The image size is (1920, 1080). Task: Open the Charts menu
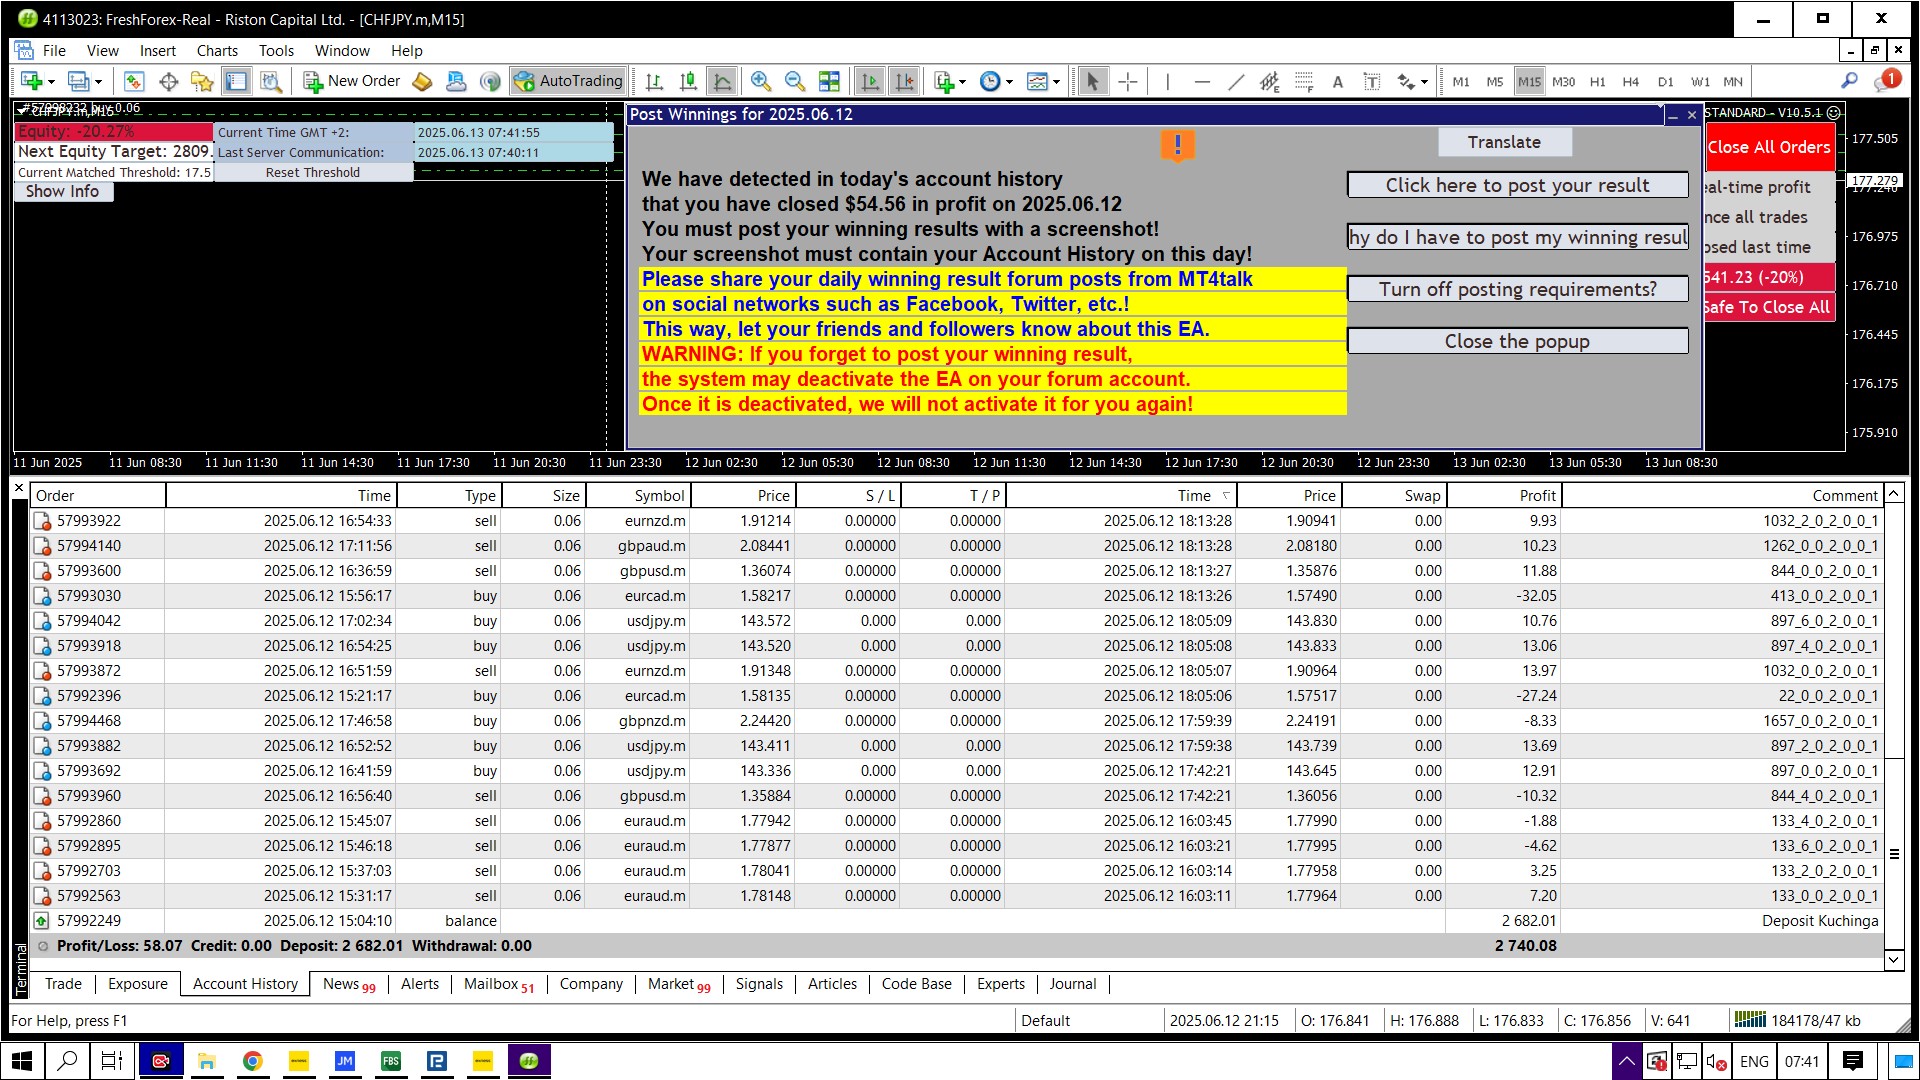pyautogui.click(x=216, y=51)
